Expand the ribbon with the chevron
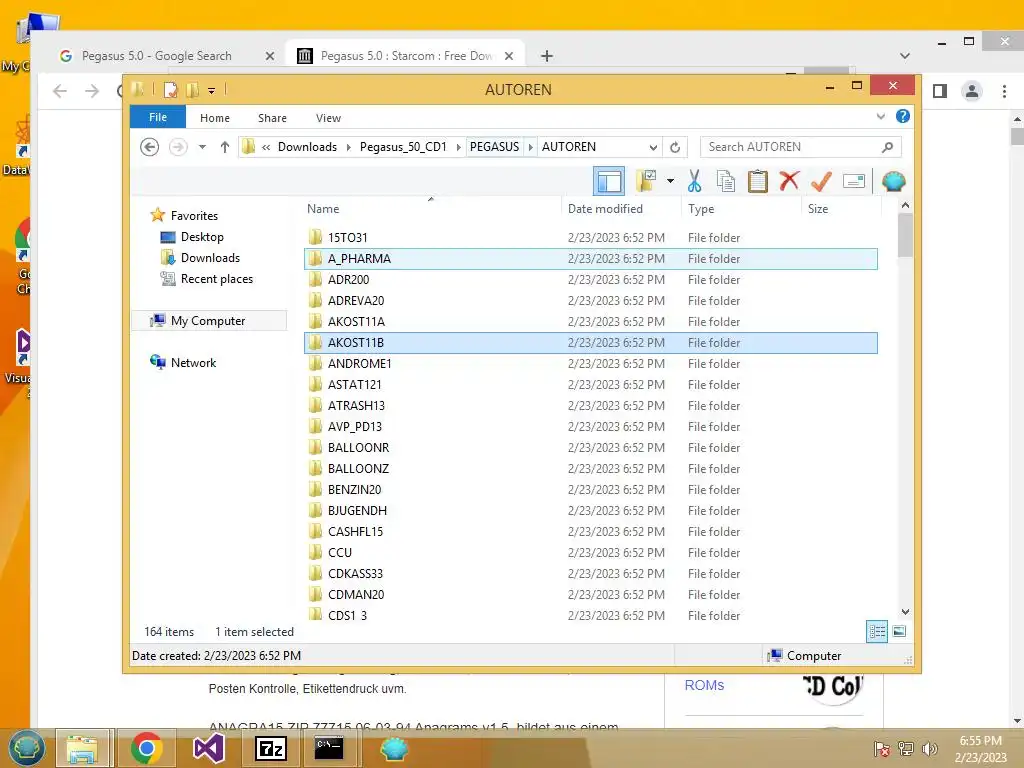The image size is (1024, 768). point(880,117)
